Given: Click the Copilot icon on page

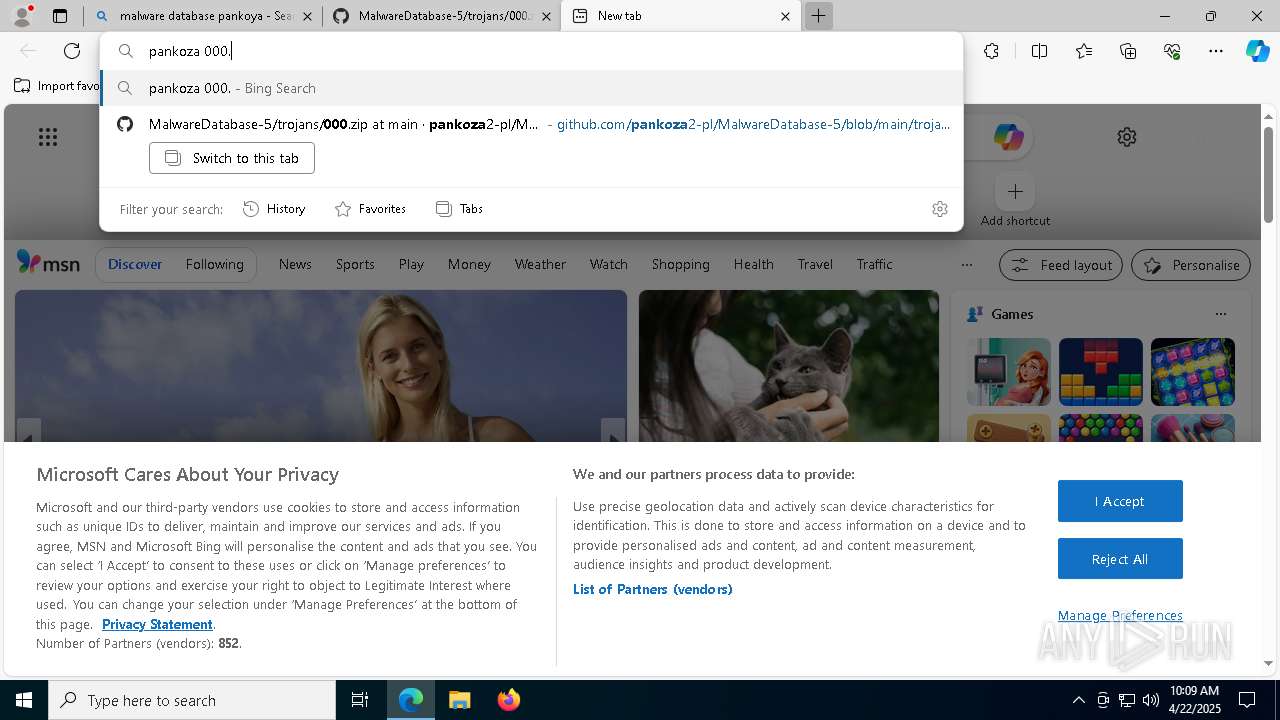Looking at the screenshot, I should coord(1008,137).
